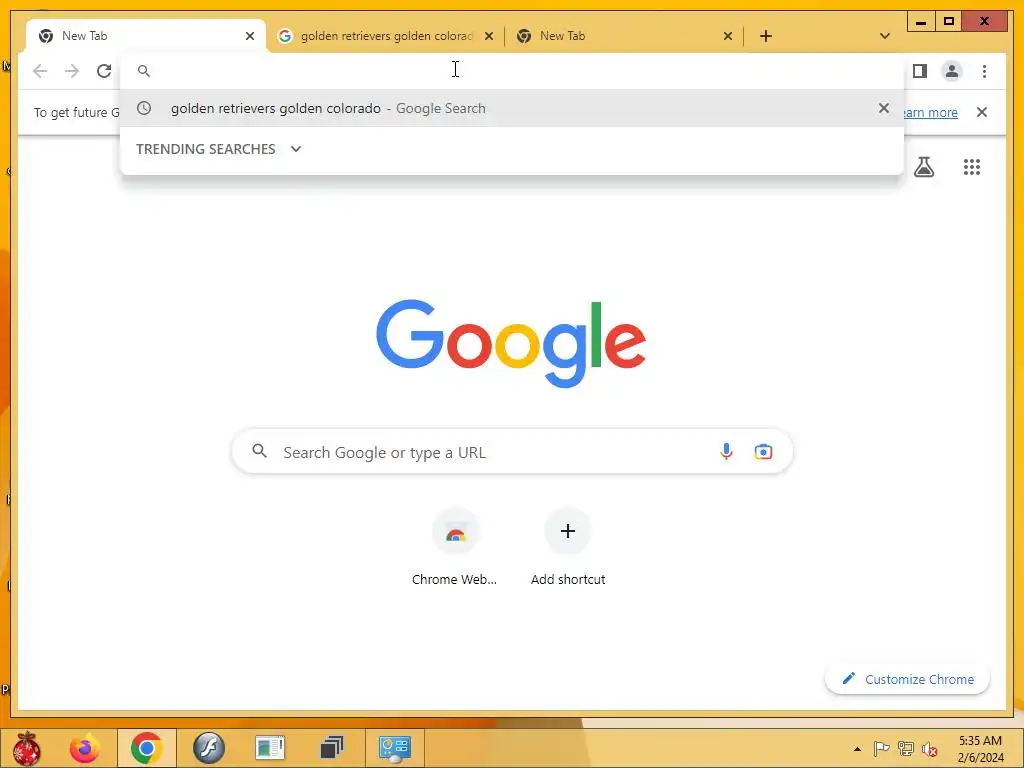The image size is (1024, 768).
Task: Collapse the Trending Searches section
Action: coord(296,149)
